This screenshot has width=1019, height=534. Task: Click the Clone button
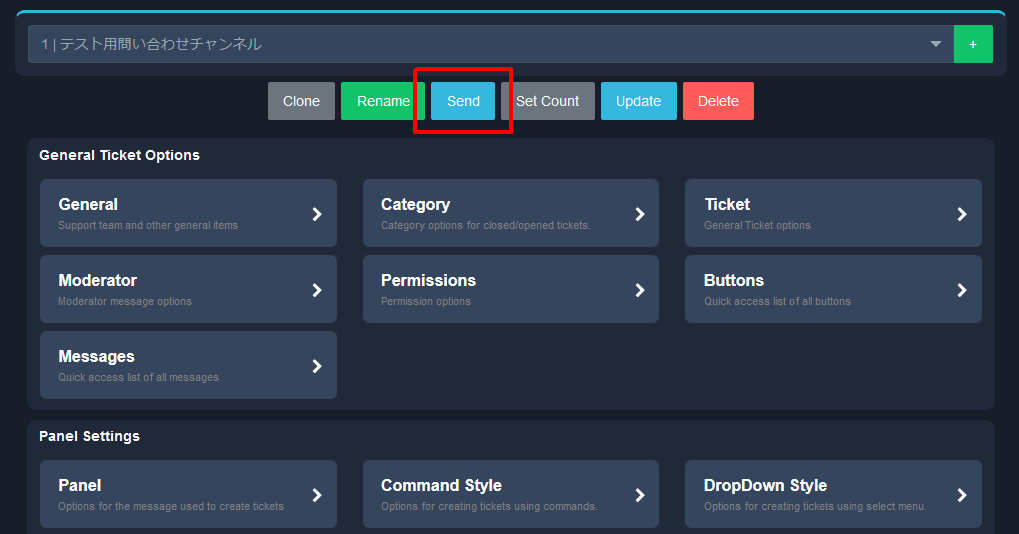point(301,101)
